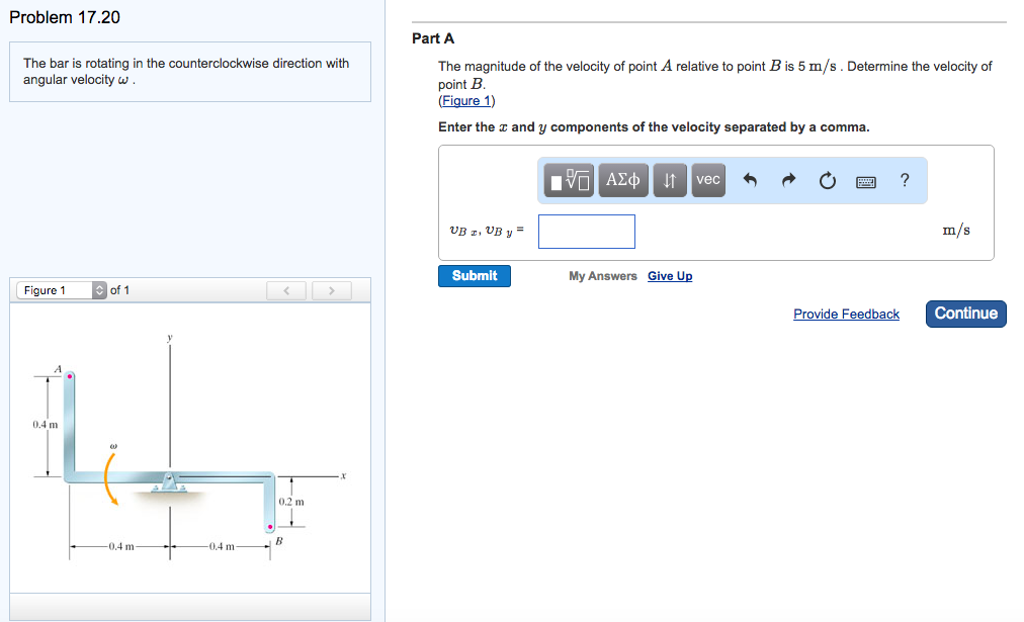Screen dimensions: 1024x622
Task: Undo the last answer edit
Action: [x=751, y=181]
